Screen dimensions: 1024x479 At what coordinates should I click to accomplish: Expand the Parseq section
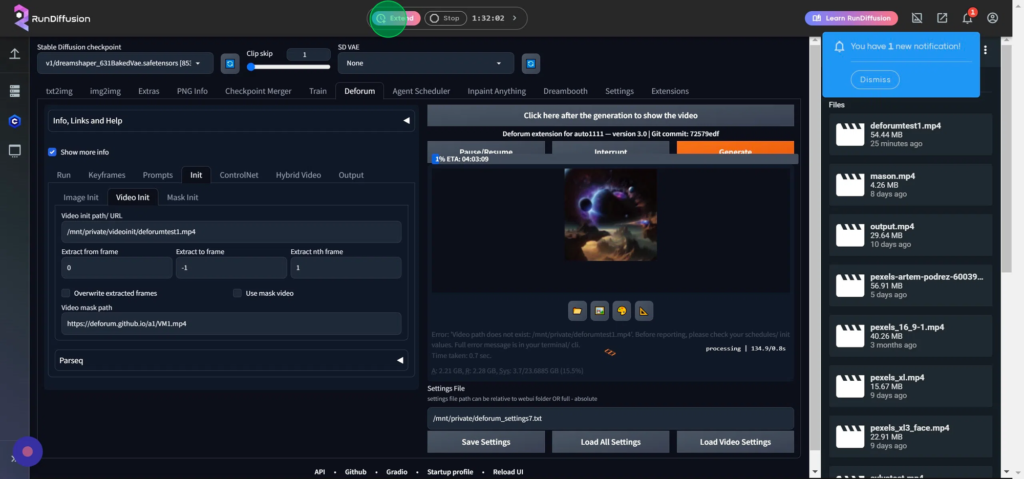click(231, 360)
